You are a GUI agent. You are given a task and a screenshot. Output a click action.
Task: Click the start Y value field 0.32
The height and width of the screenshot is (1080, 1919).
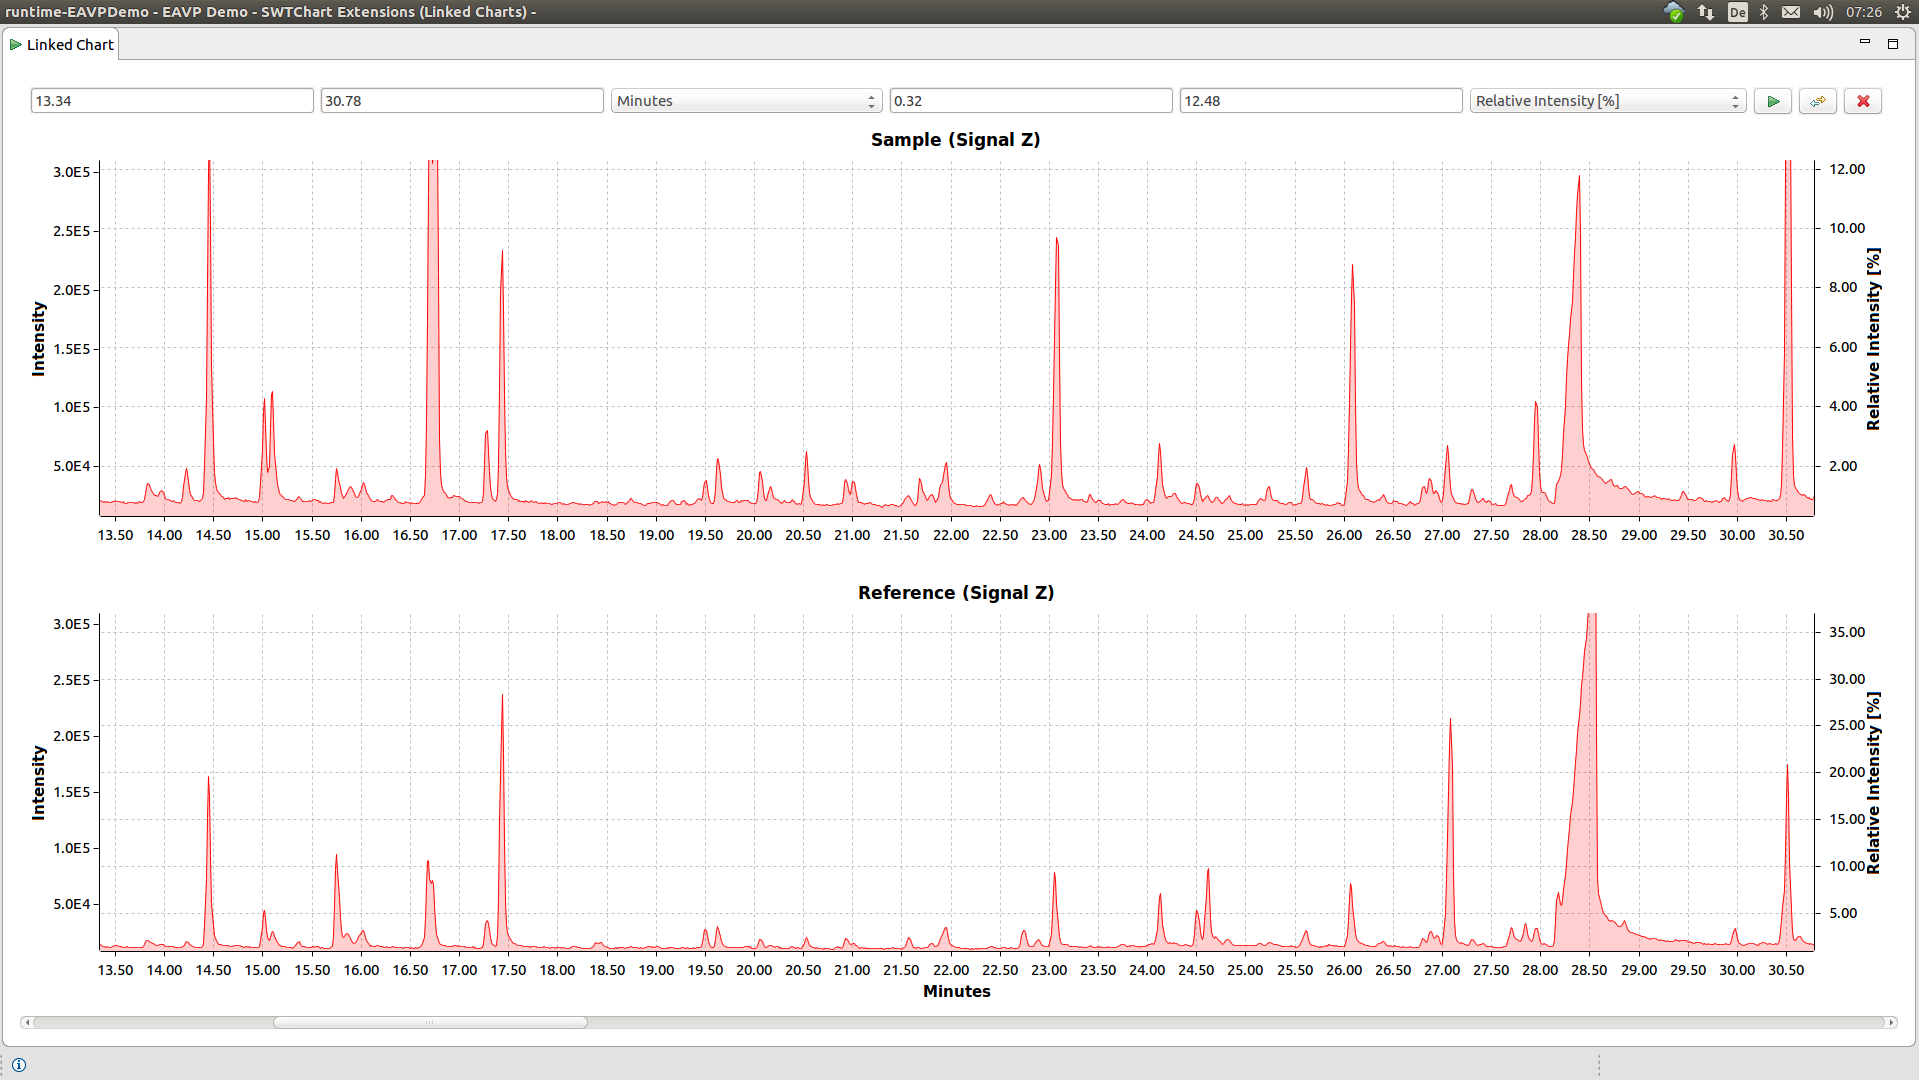pos(1031,101)
